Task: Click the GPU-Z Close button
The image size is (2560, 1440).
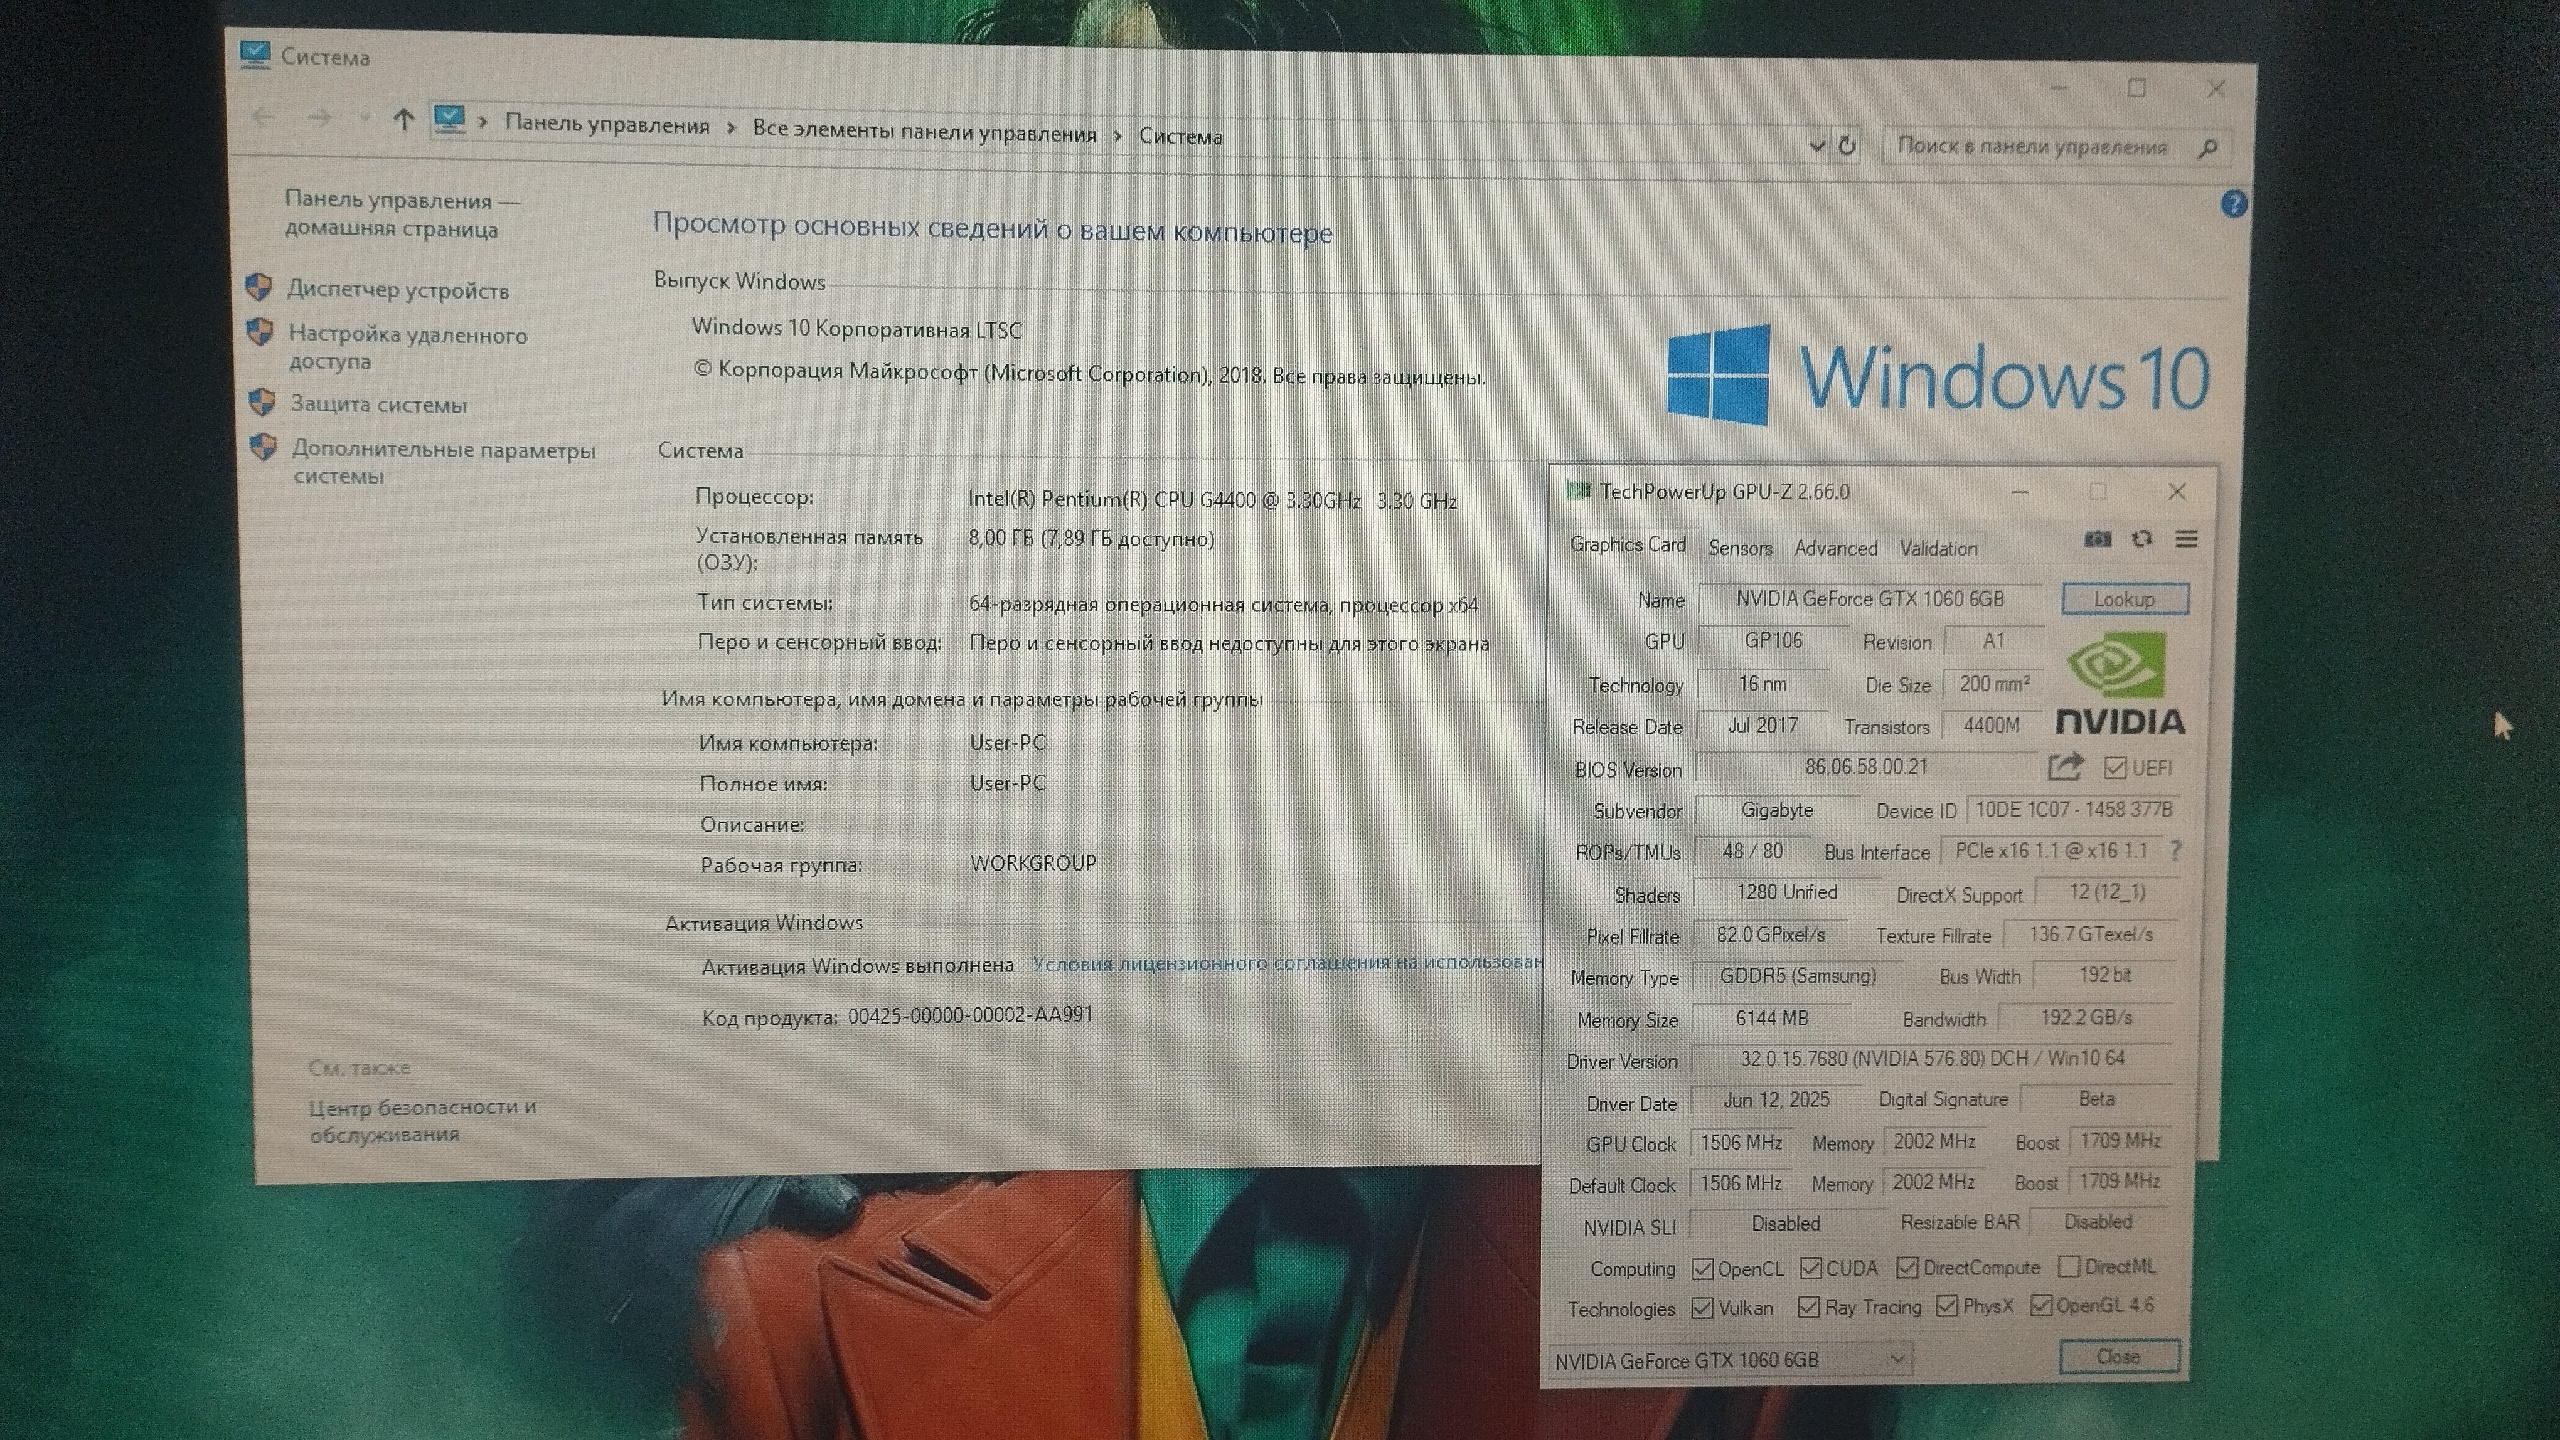Action: (2118, 1357)
